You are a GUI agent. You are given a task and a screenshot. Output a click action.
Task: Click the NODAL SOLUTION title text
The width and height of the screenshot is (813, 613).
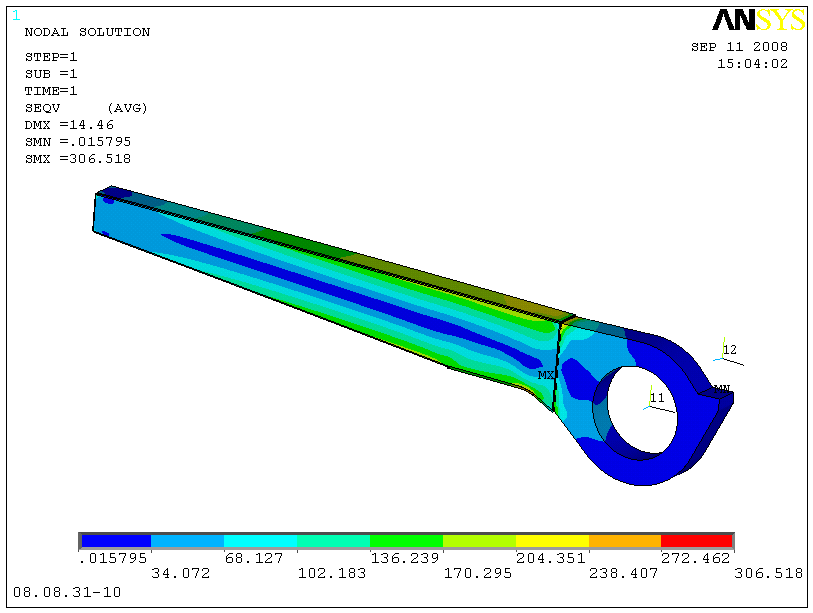(87, 32)
